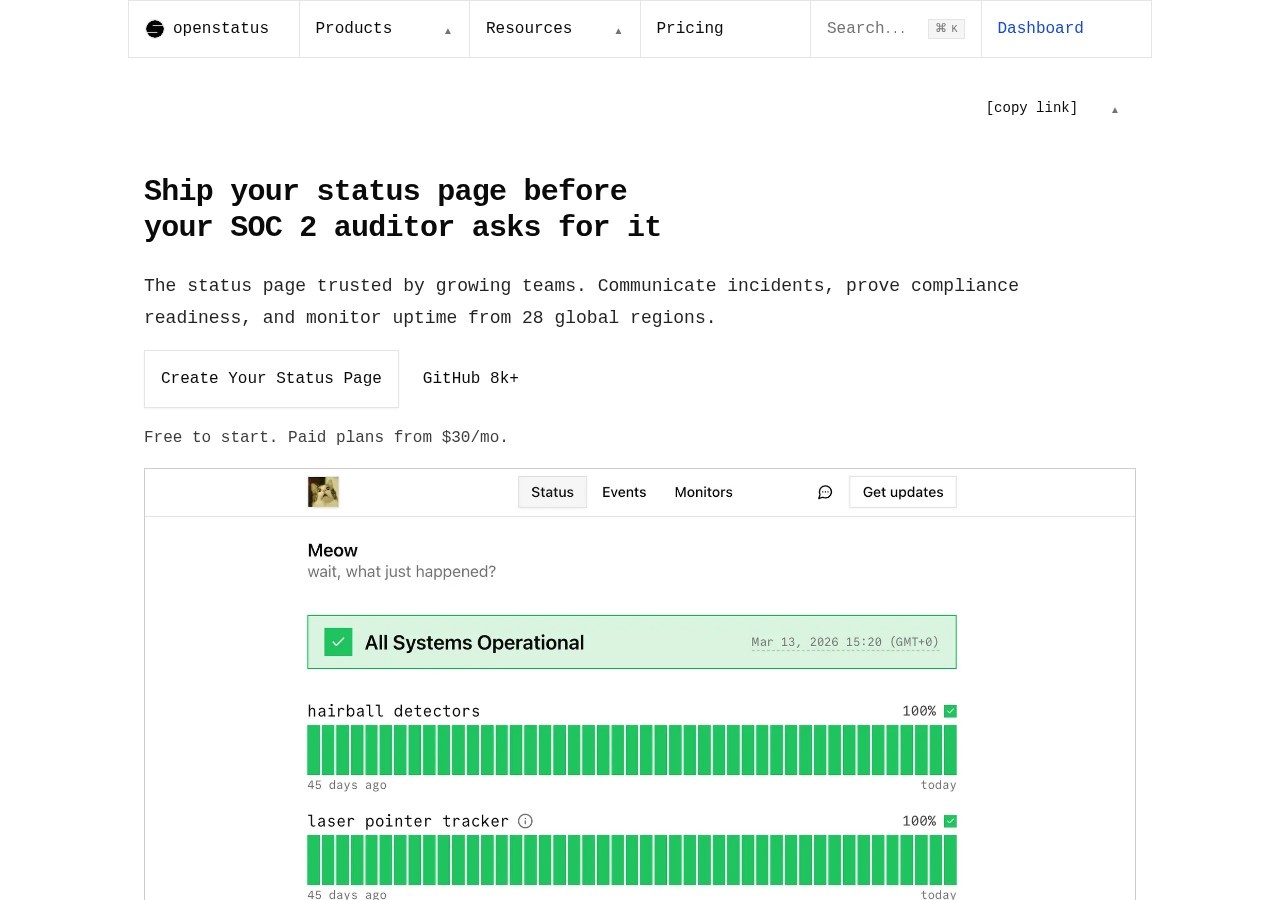Click the info icon next to laser pointer tracker

coord(525,821)
